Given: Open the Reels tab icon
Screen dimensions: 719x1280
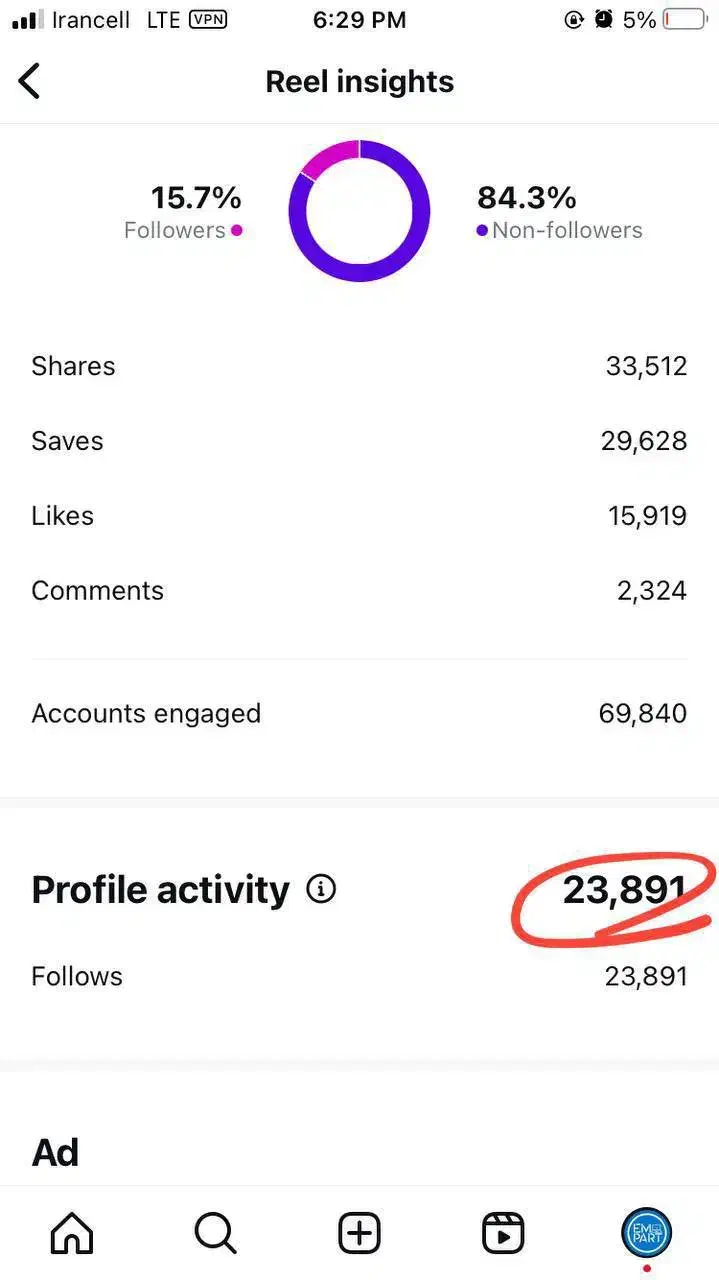Looking at the screenshot, I should coord(503,1233).
